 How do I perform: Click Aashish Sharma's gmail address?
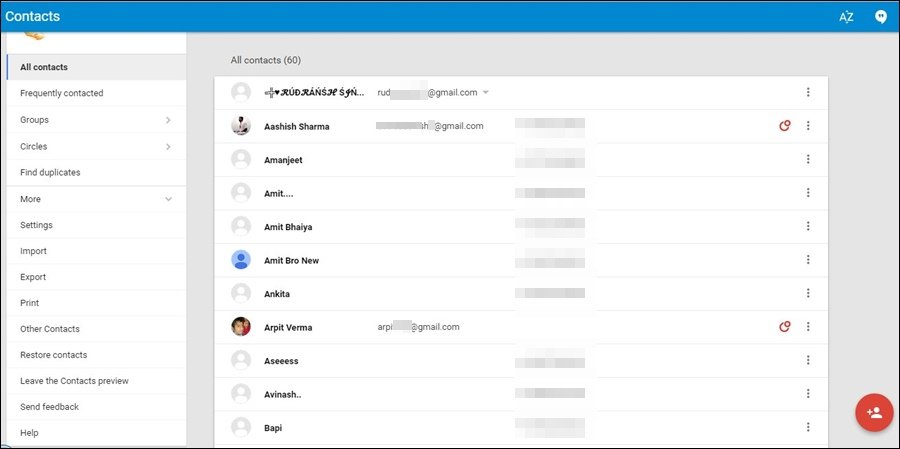430,126
